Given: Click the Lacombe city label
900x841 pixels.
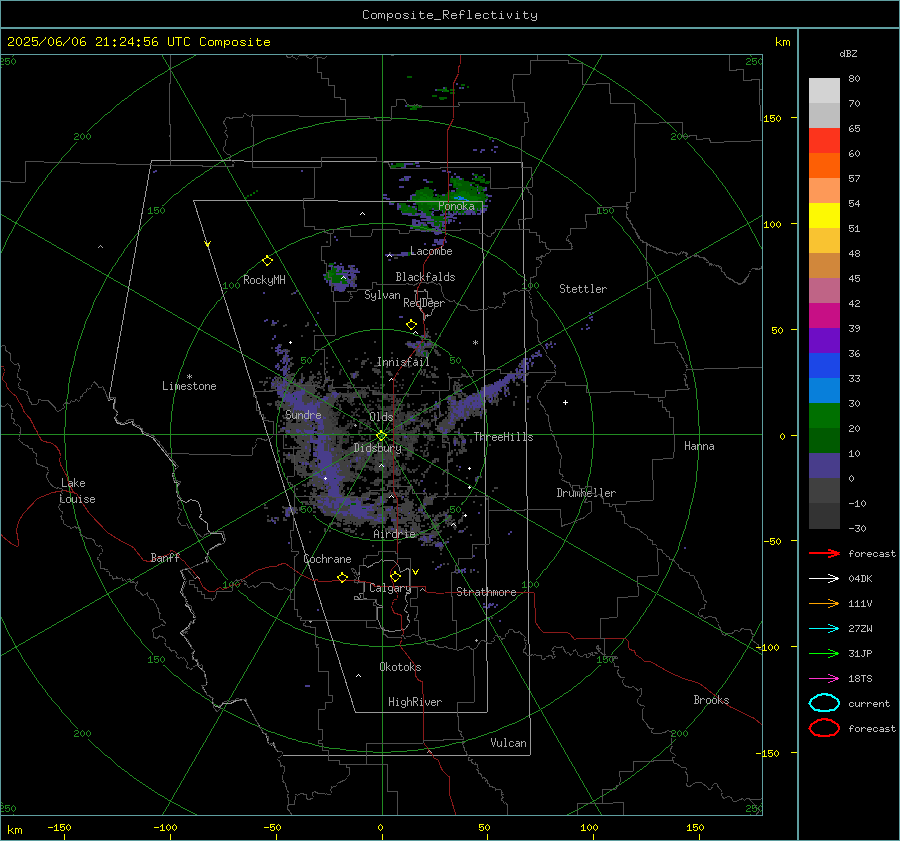Looking at the screenshot, I should 431,251.
